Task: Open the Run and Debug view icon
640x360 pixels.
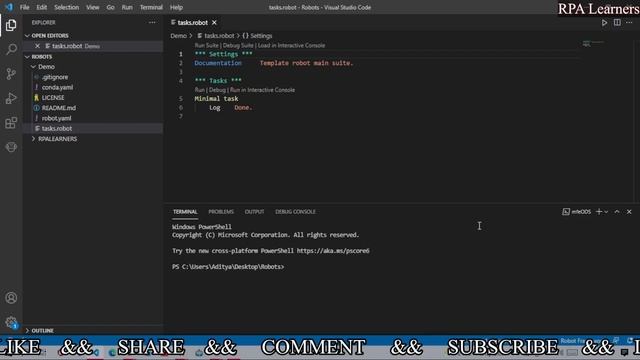Action: pyautogui.click(x=11, y=98)
